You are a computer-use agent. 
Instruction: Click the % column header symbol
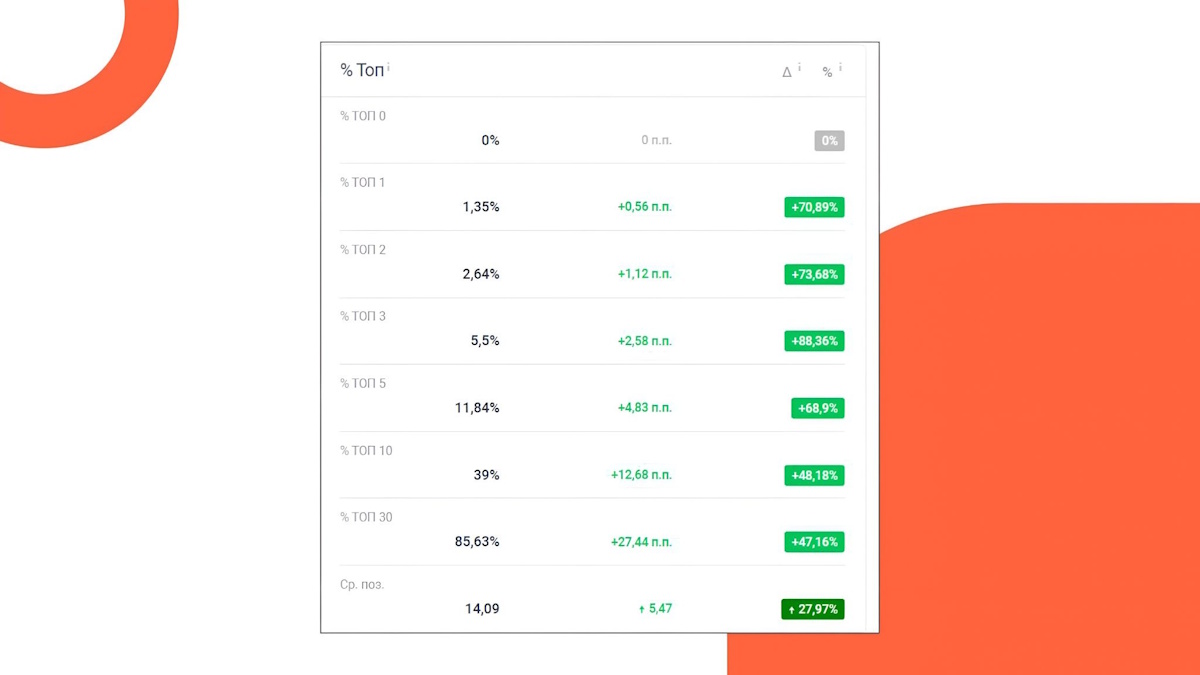pos(827,72)
